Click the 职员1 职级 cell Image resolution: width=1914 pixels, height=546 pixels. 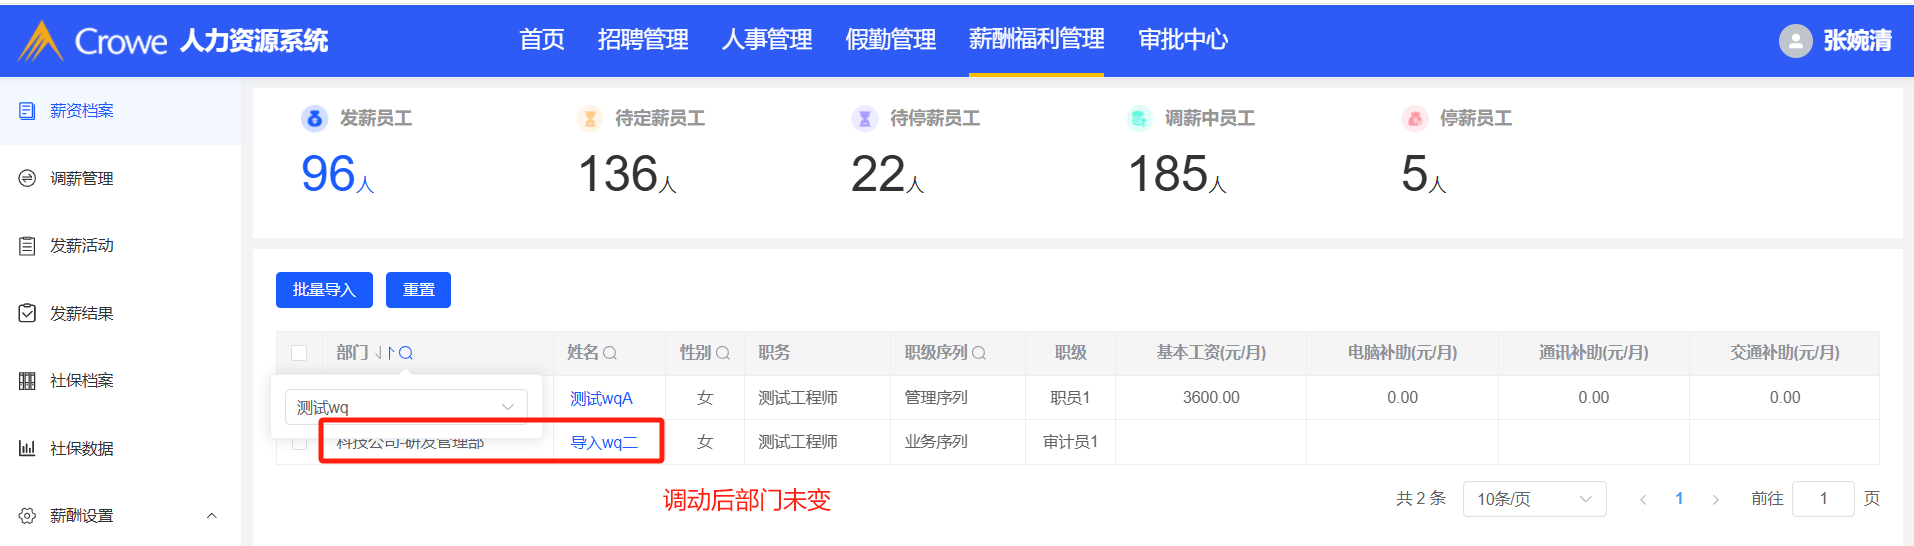(x=1070, y=398)
